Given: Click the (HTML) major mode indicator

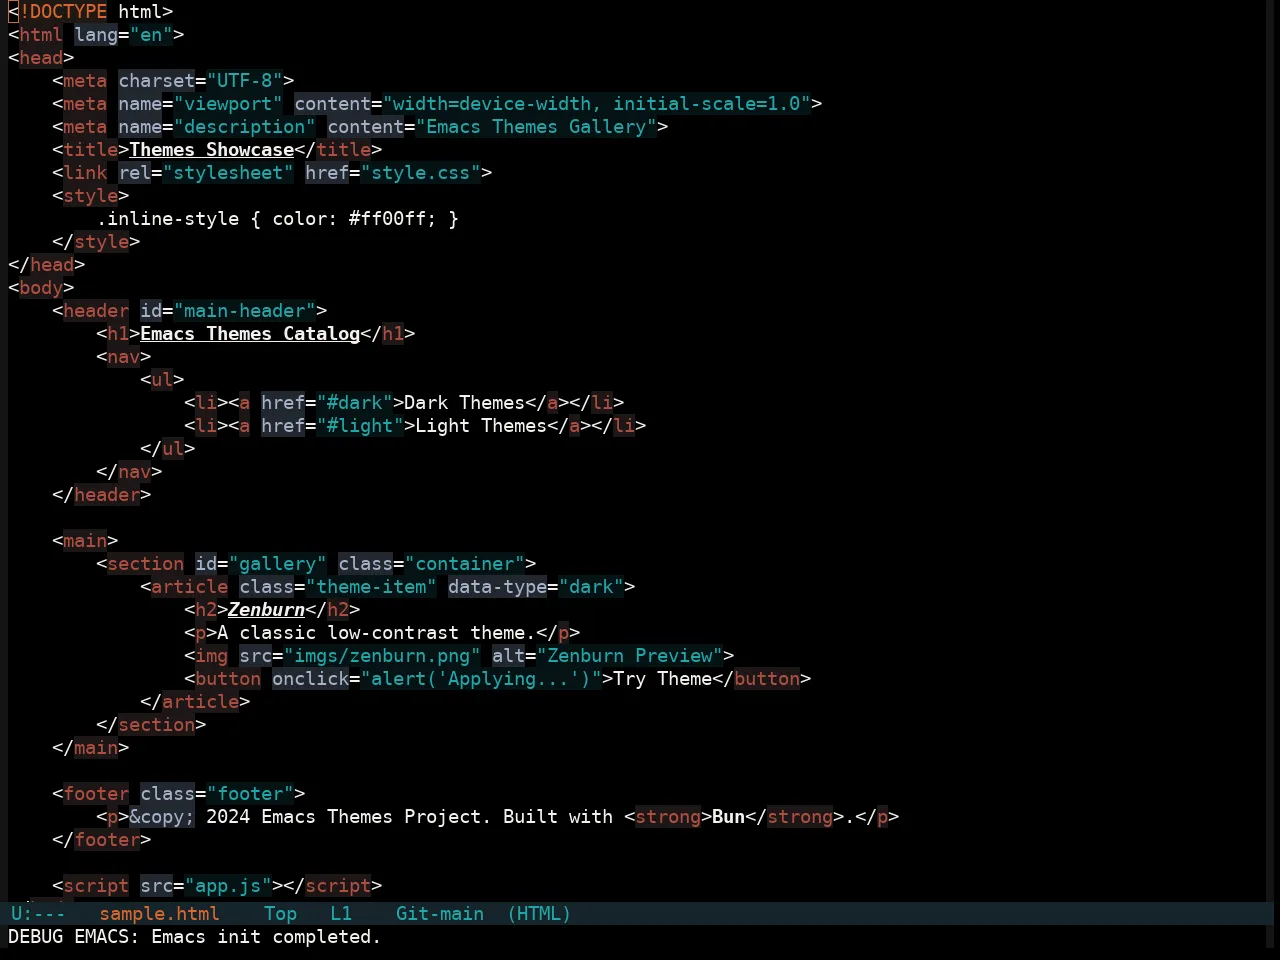Looking at the screenshot, I should click(539, 913).
